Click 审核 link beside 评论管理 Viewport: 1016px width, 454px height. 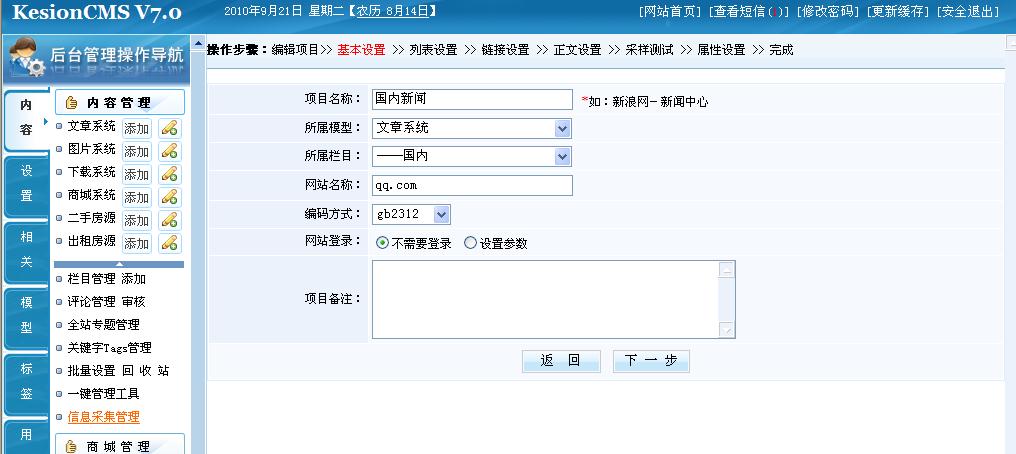pos(133,302)
